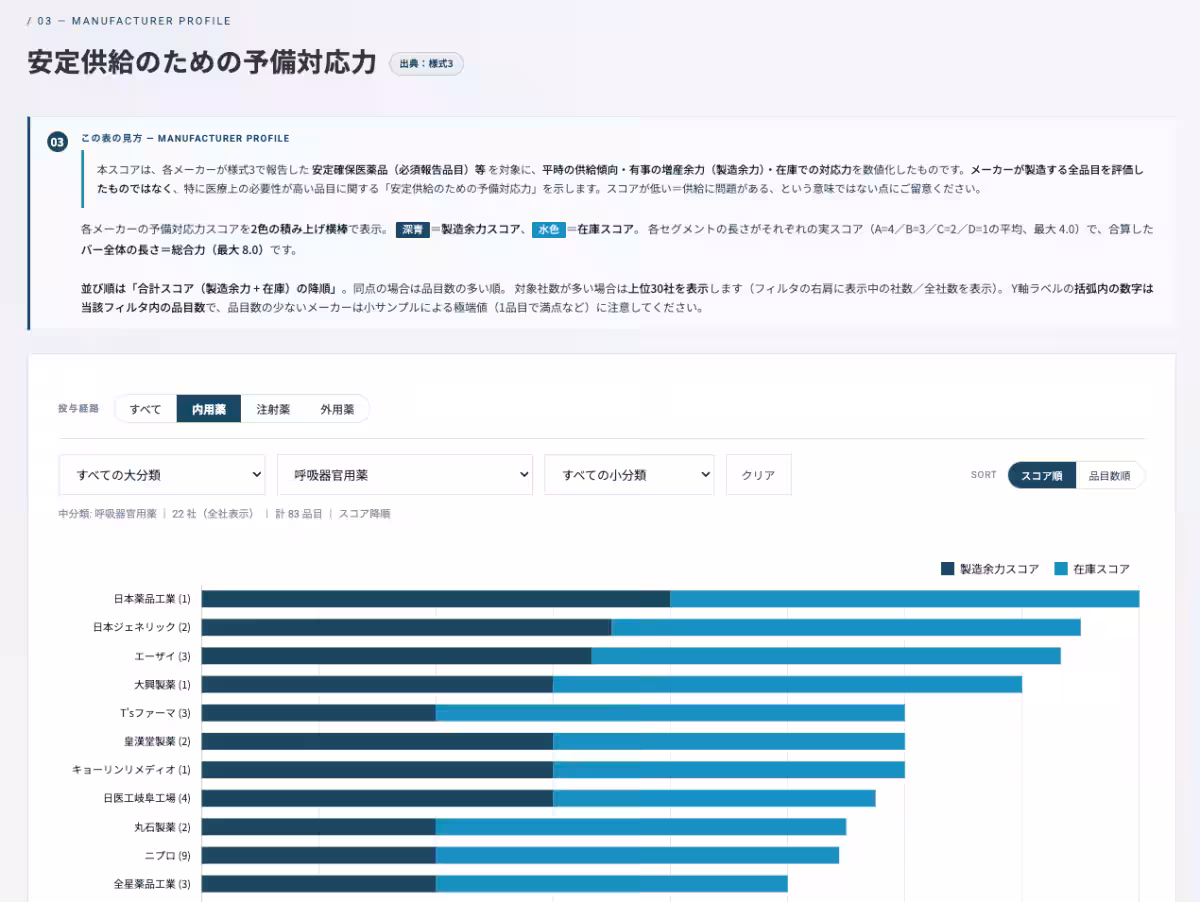Click the エーザイ (3) label
This screenshot has width=1200, height=902.
162,656
